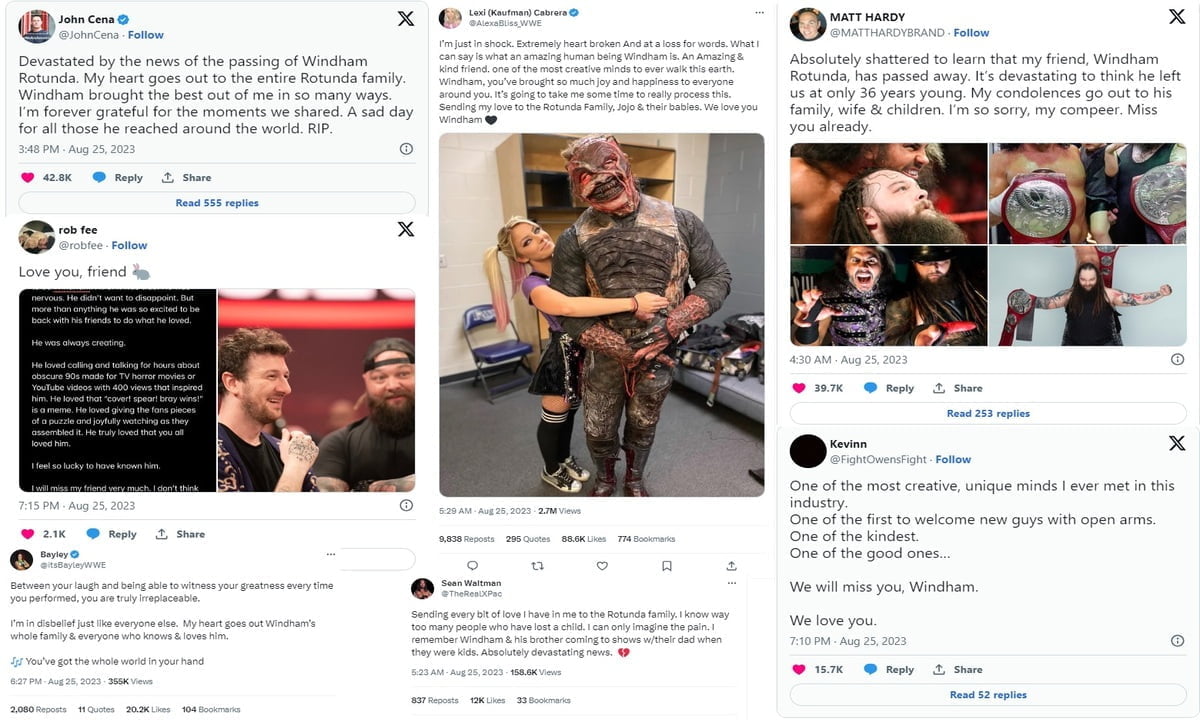The width and height of the screenshot is (1200, 720).
Task: Like Kevinn's tweet with the 15.7K heart
Action: click(799, 669)
